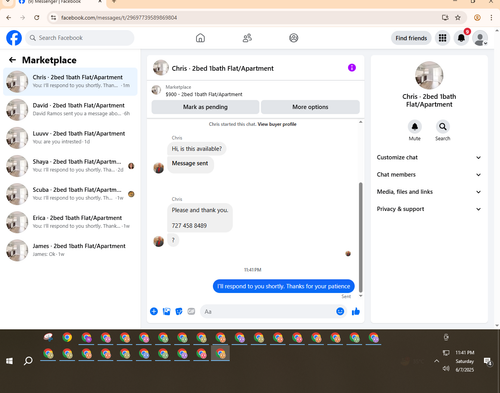This screenshot has height=393, width=500.
Task: Choose a GIF in the composer
Action: click(x=191, y=311)
